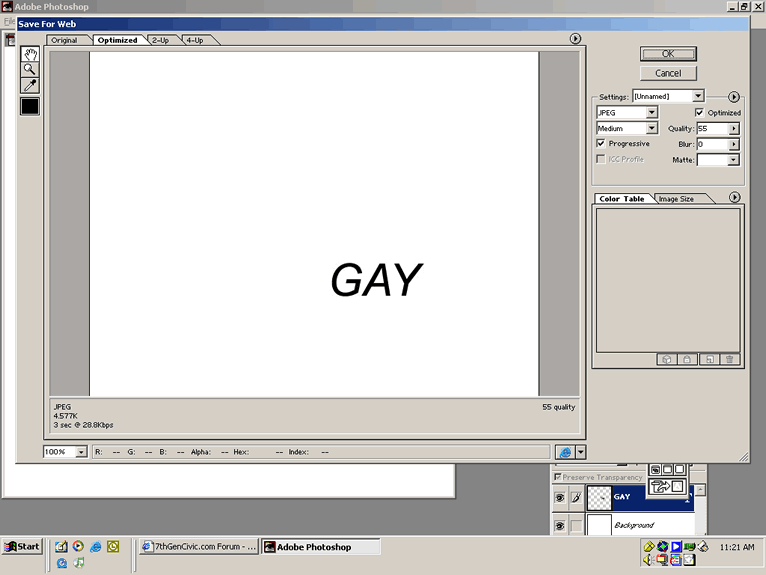
Task: Click the Internet Explorer browser preview icon
Action: point(565,452)
